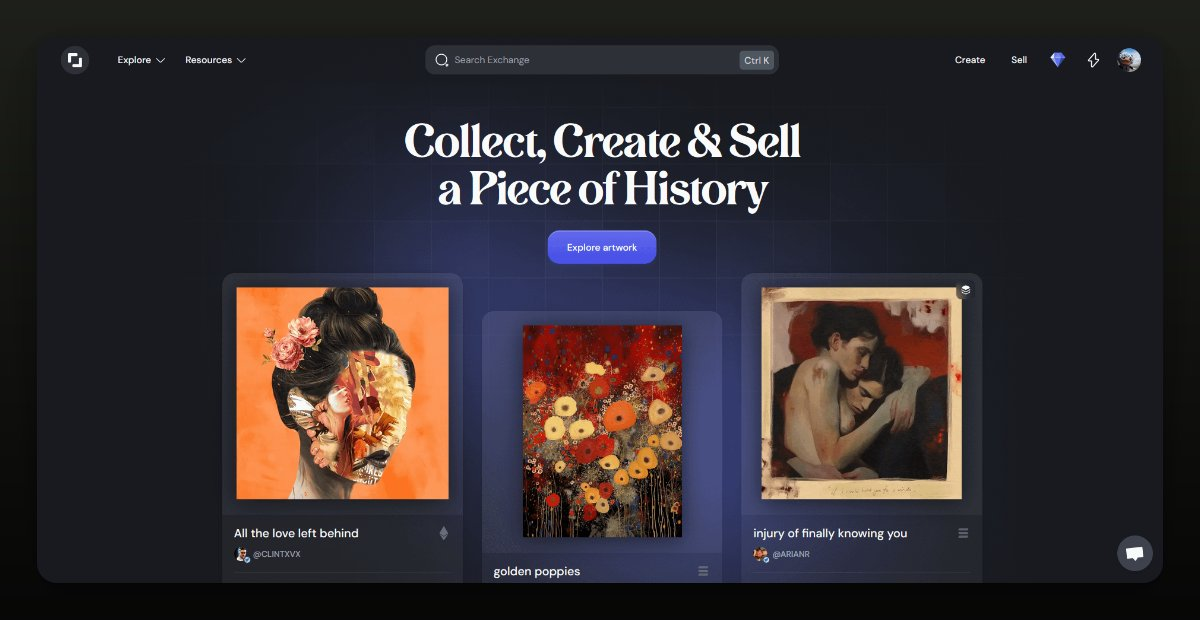1200x620 pixels.
Task: Click the Exchange logo icon in navbar
Action: pyautogui.click(x=75, y=60)
